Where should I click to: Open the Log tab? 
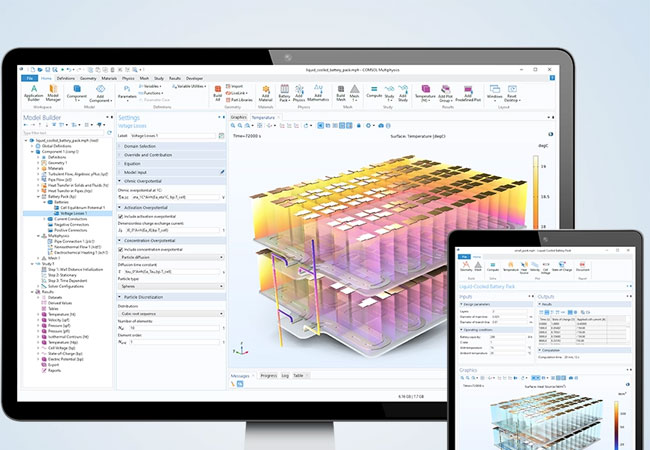click(285, 375)
